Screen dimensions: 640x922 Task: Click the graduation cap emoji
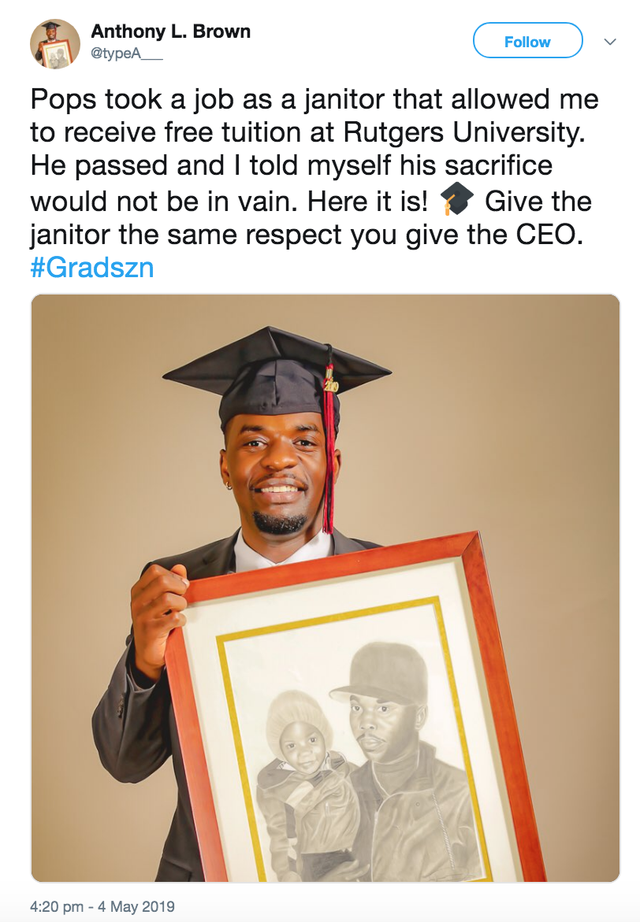click(x=456, y=200)
